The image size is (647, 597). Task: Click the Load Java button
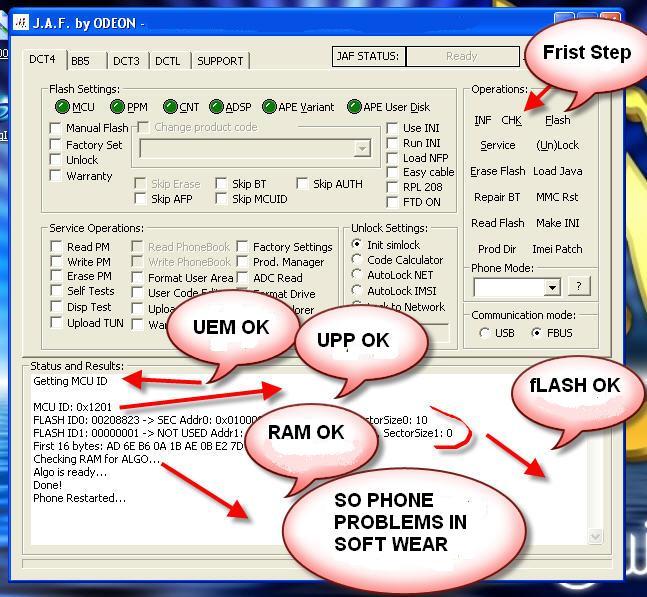point(557,171)
